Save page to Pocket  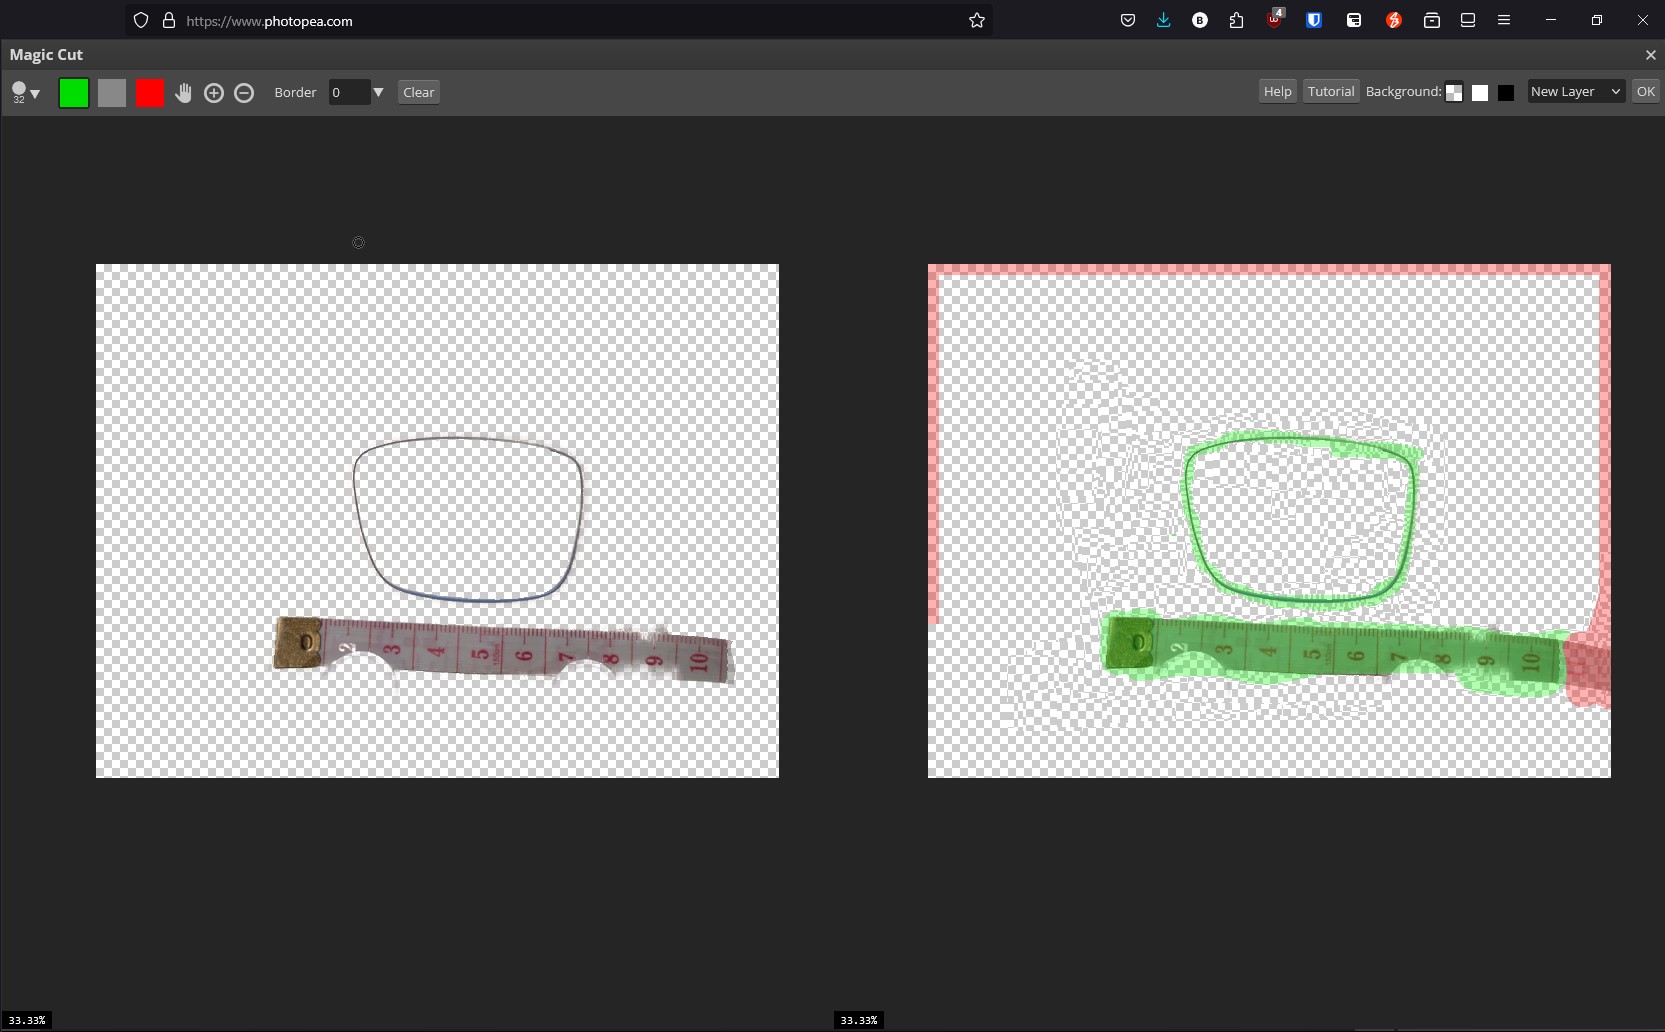[1128, 20]
